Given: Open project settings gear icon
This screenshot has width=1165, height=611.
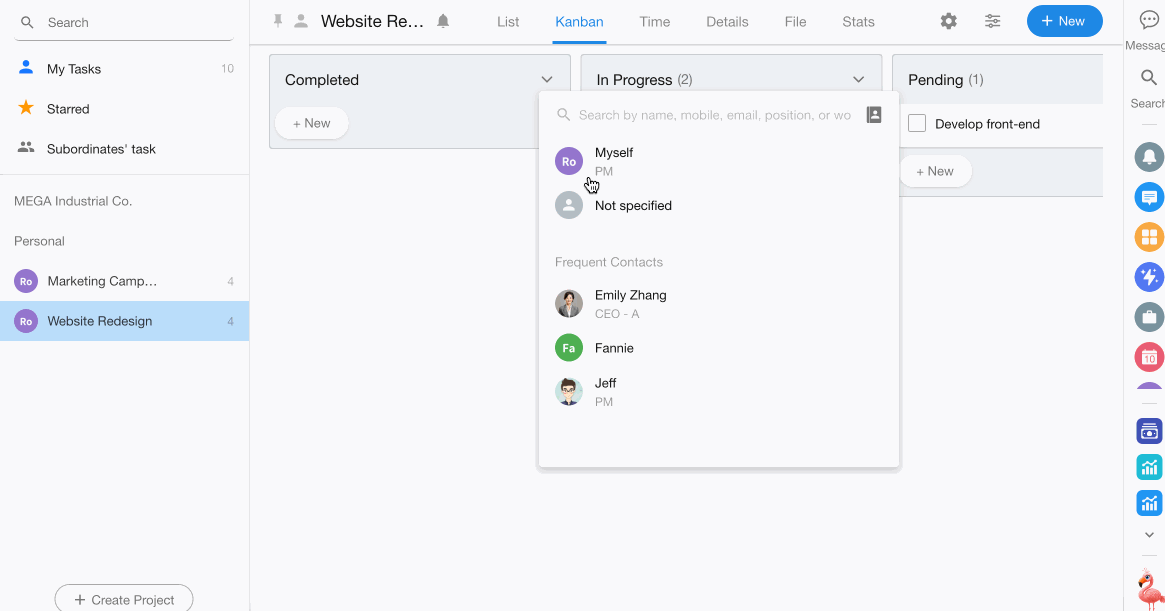Looking at the screenshot, I should click(x=948, y=21).
